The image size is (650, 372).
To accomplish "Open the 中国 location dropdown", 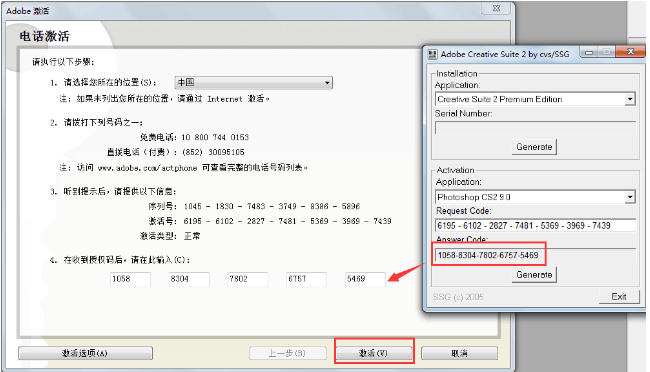I will [x=254, y=83].
